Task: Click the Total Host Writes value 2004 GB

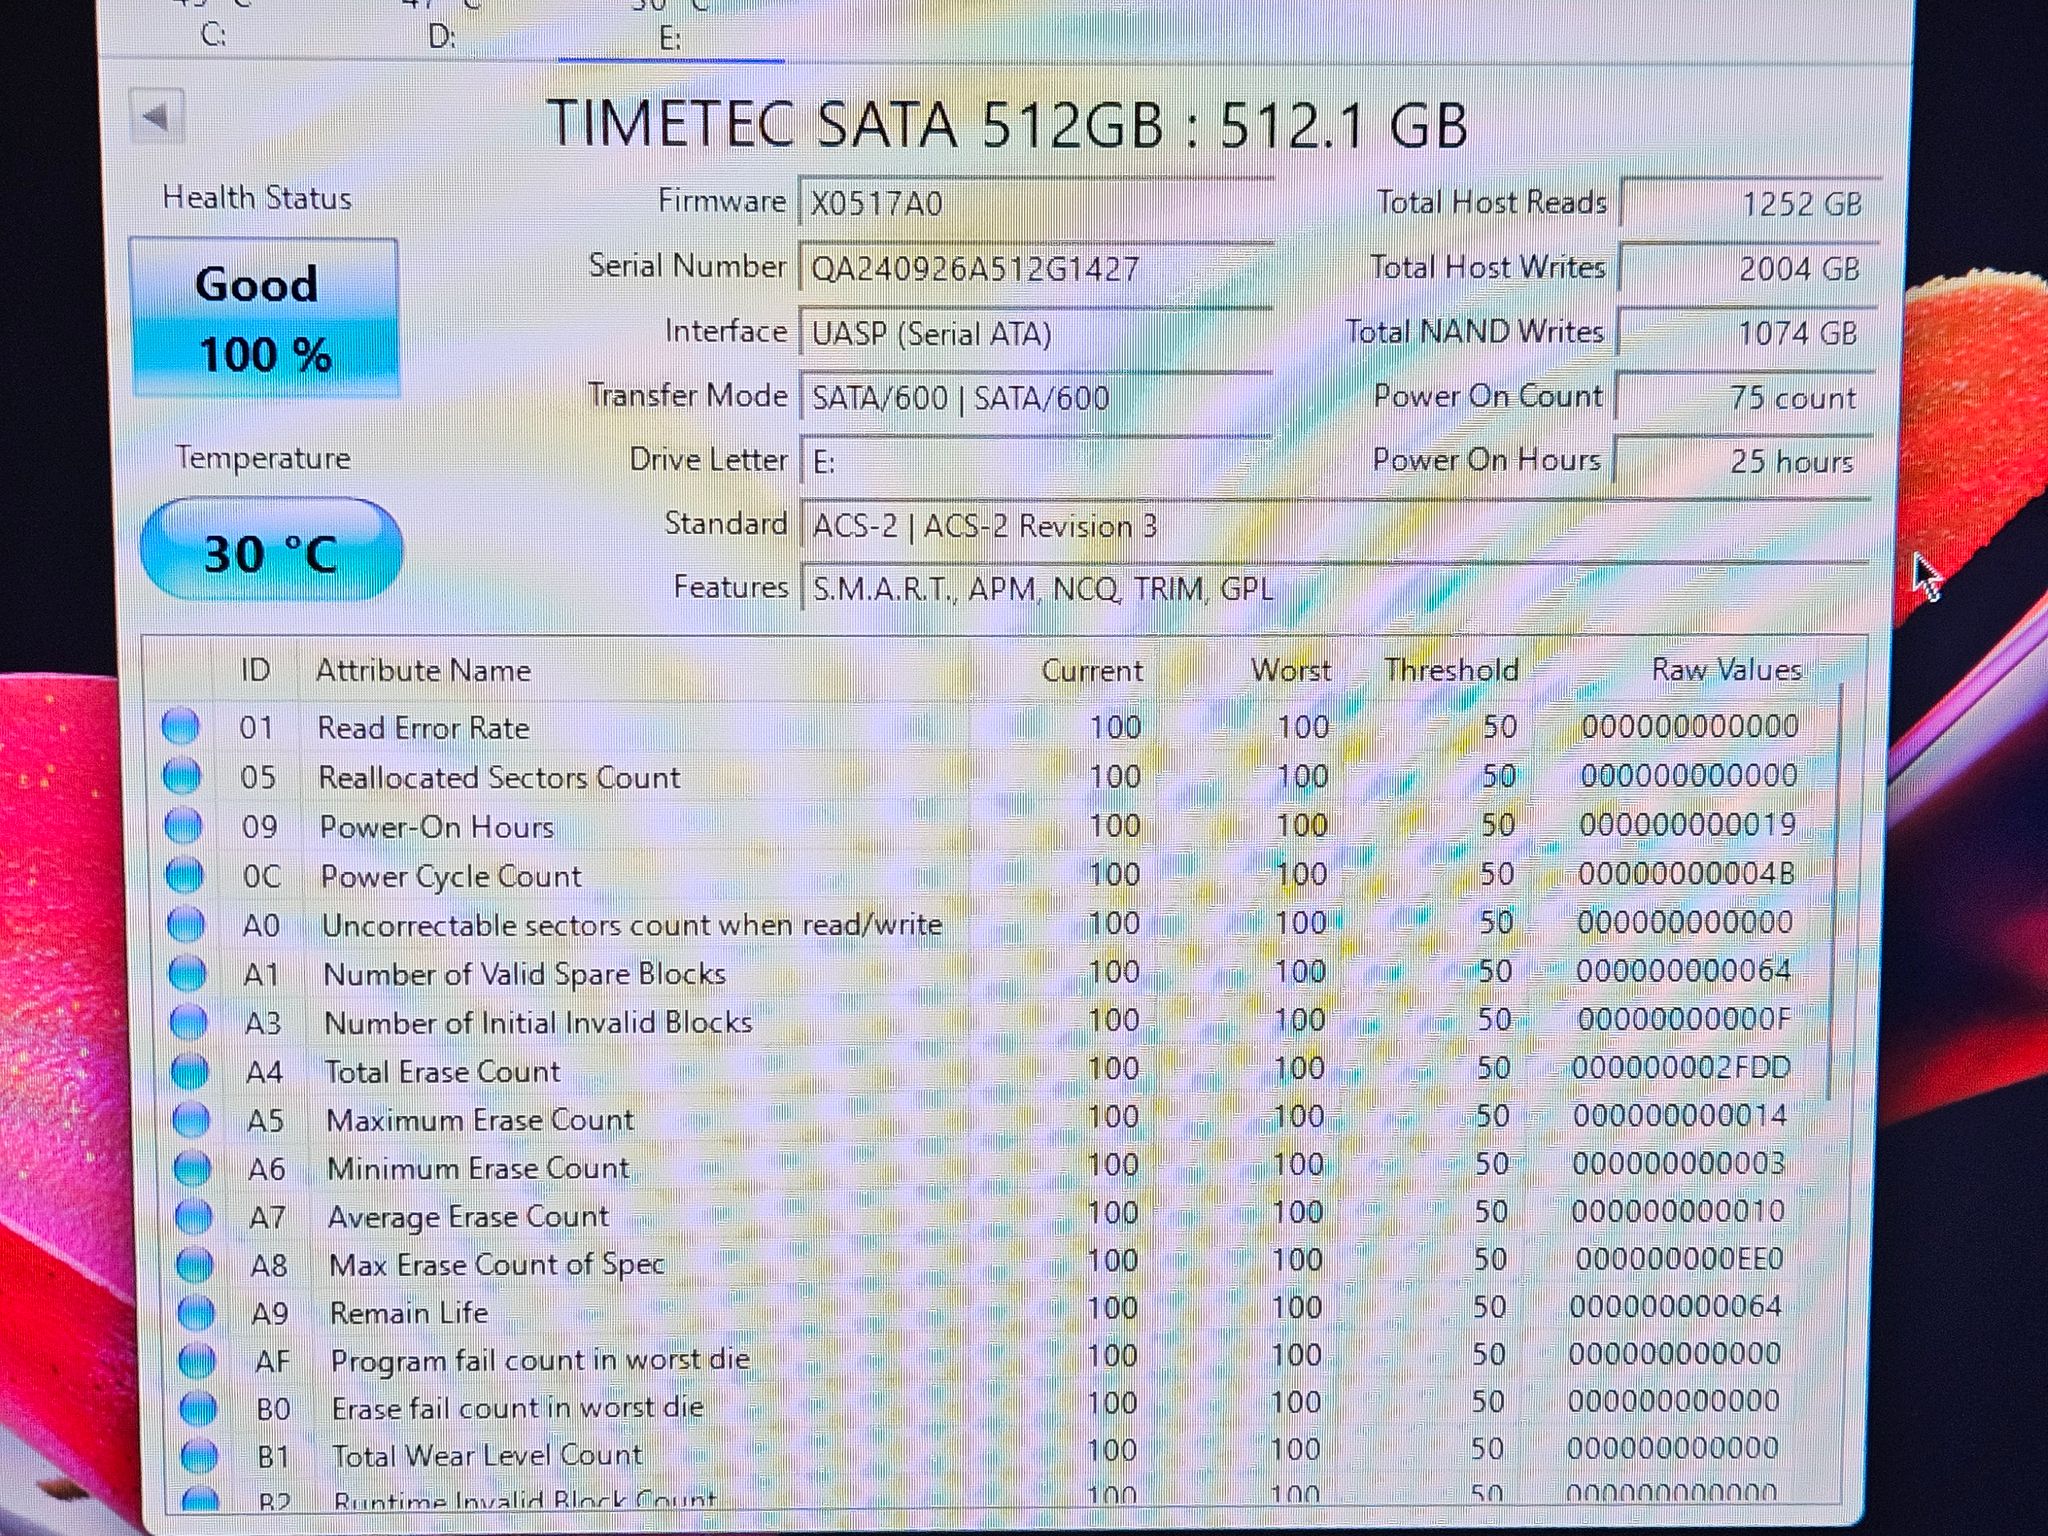Action: pos(1747,268)
